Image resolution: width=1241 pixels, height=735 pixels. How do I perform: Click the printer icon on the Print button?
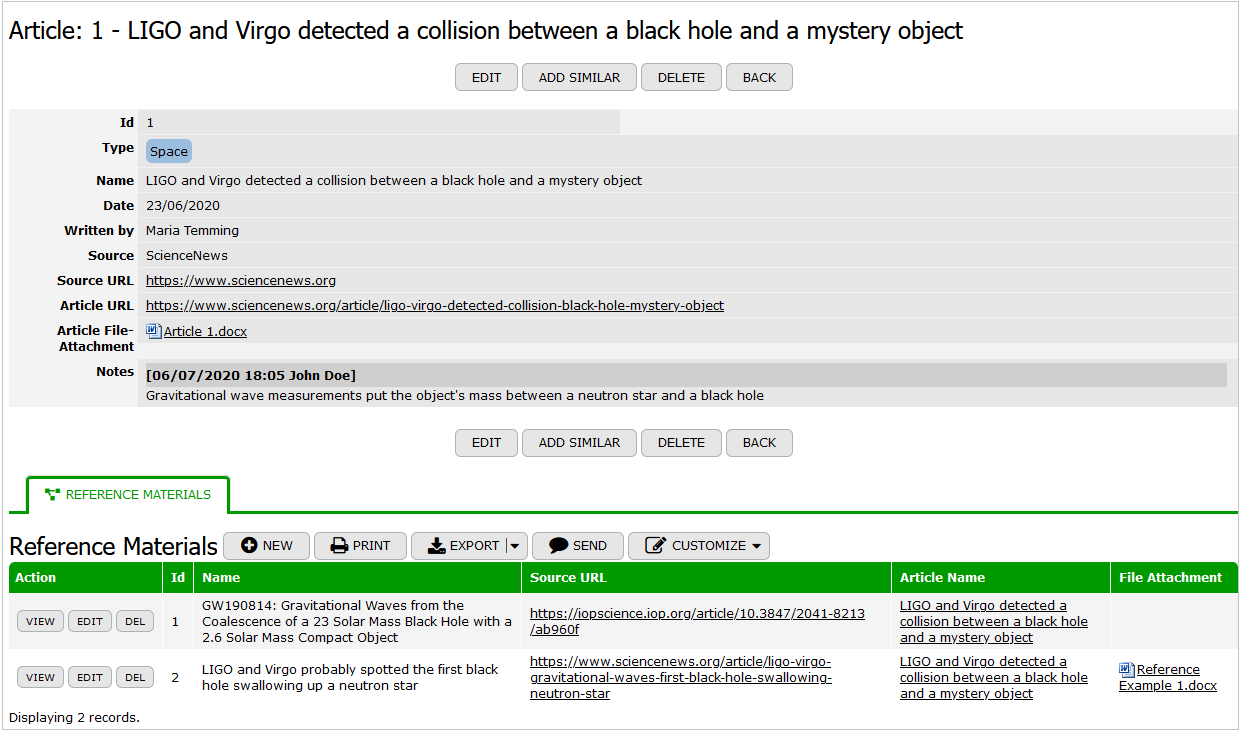pos(339,545)
